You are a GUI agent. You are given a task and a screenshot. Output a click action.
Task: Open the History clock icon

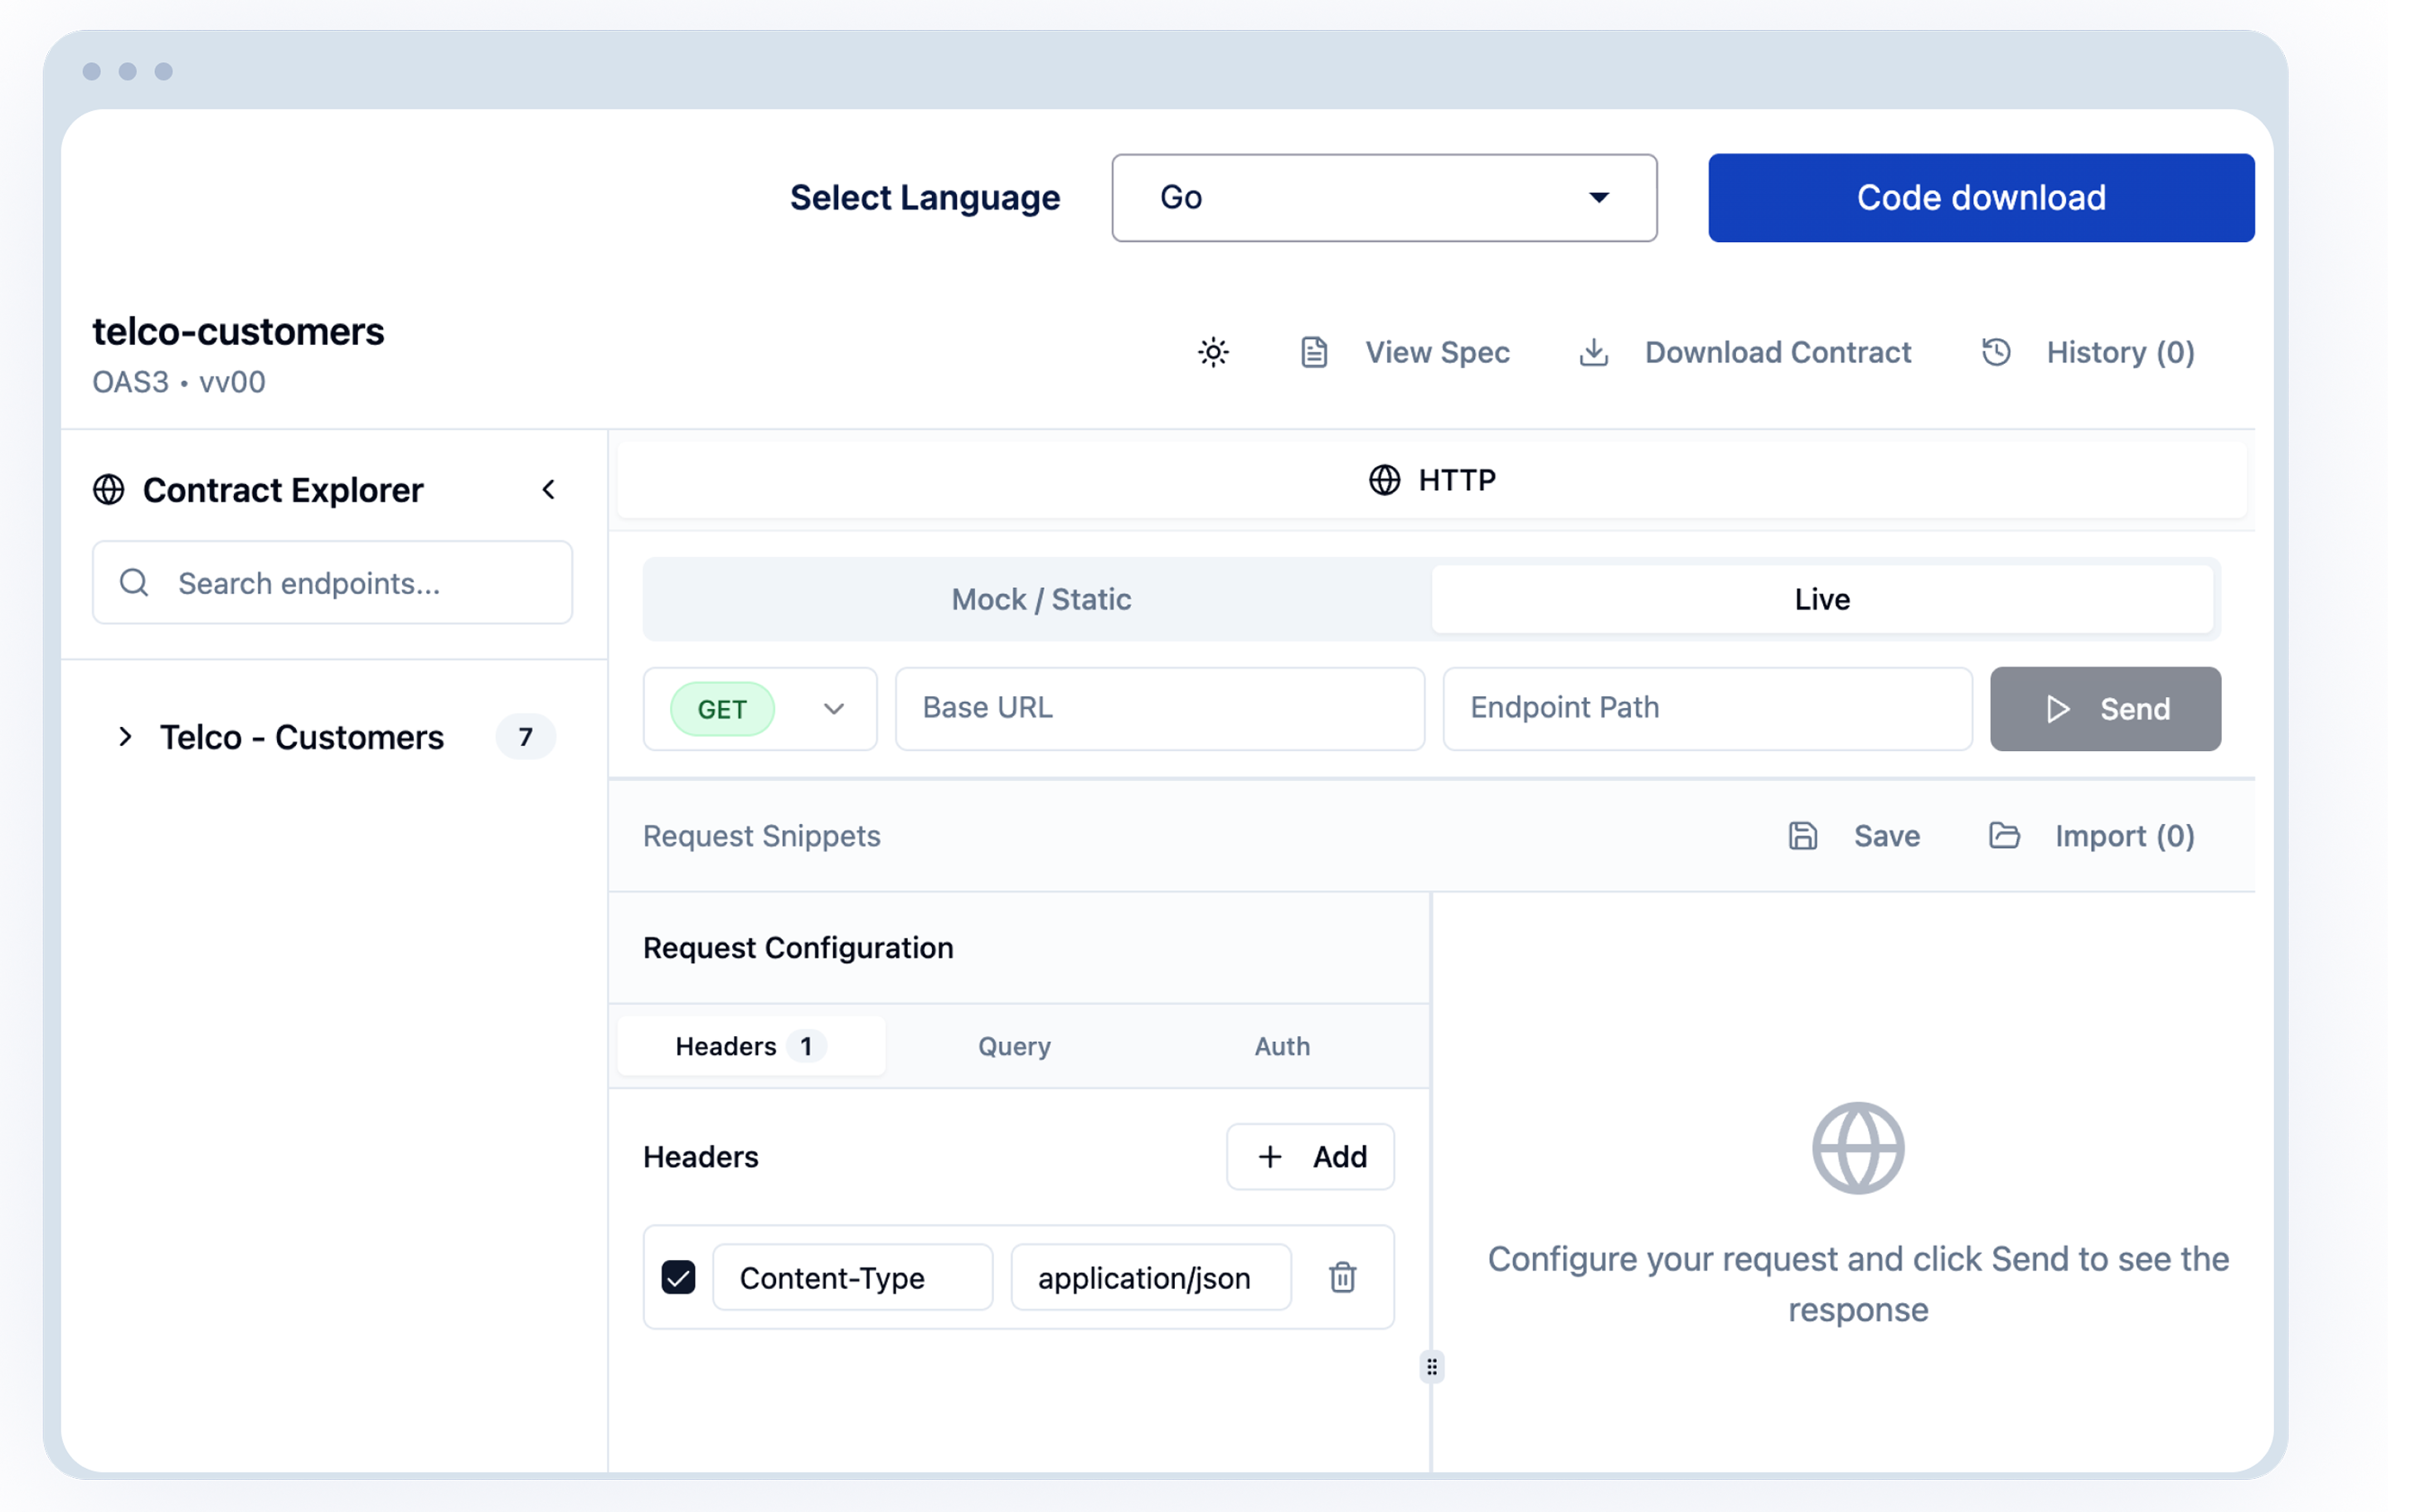[x=1996, y=352]
